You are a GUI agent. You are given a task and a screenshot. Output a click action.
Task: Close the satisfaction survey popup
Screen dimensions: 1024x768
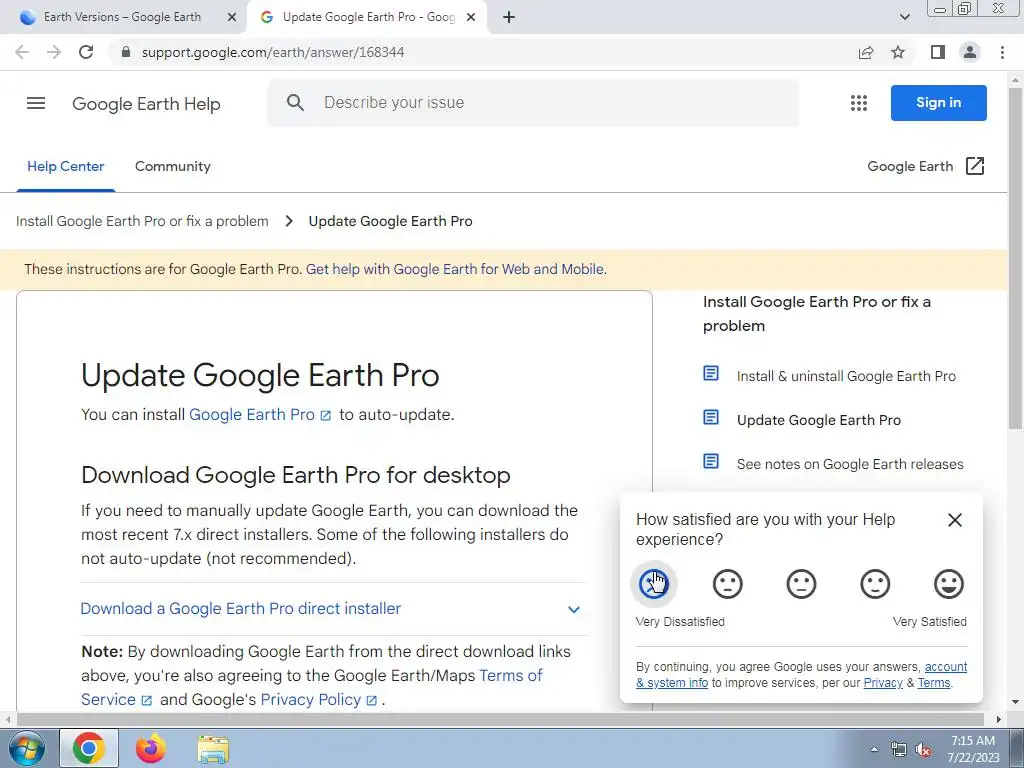pyautogui.click(x=955, y=520)
